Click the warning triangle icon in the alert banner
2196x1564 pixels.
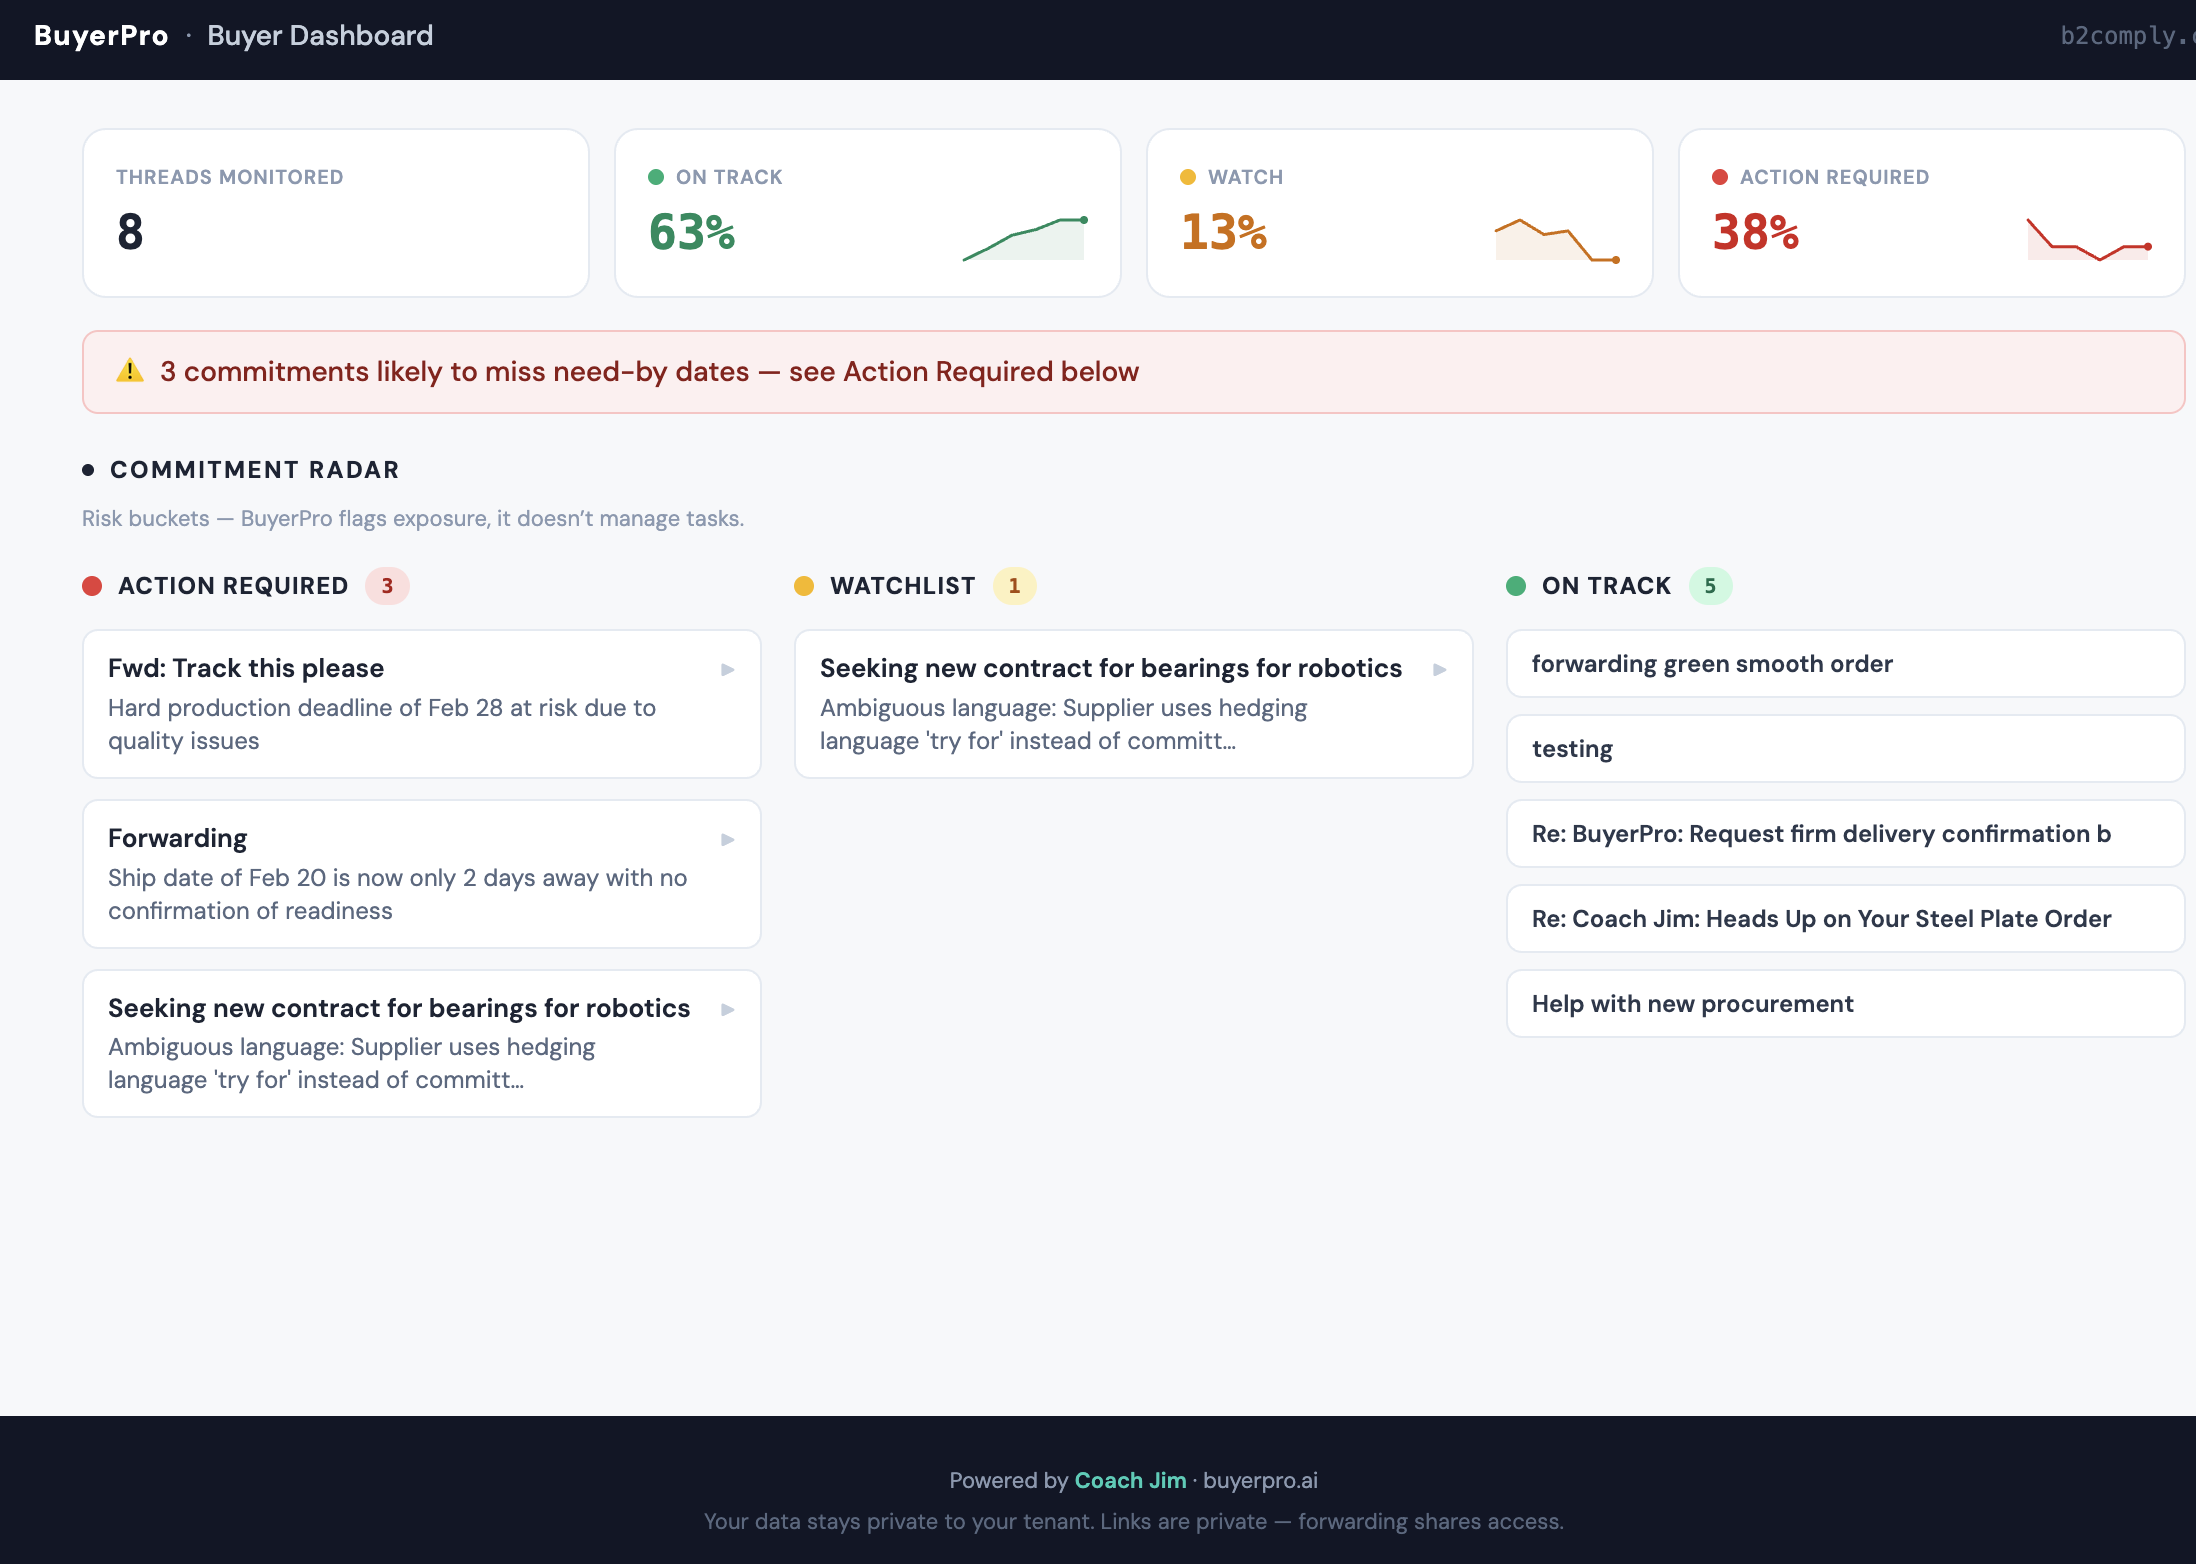[x=130, y=370]
